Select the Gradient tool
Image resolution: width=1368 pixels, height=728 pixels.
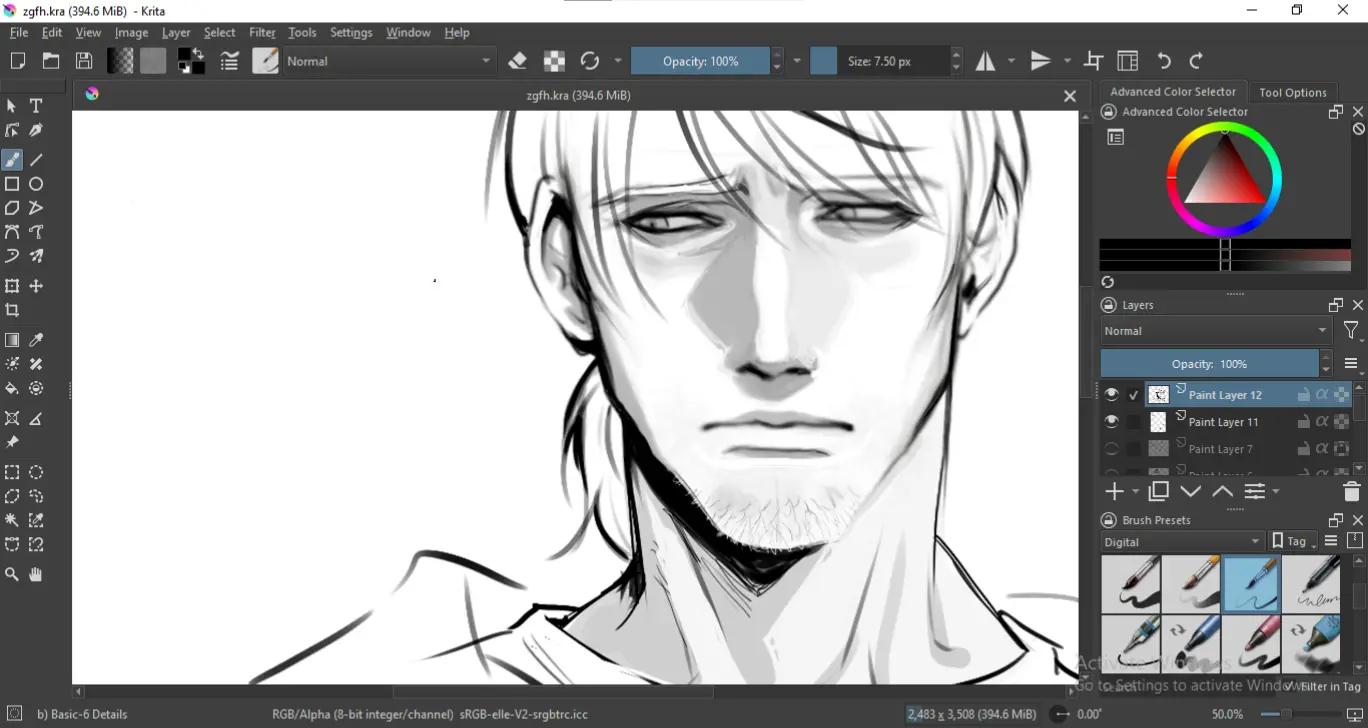pos(12,340)
